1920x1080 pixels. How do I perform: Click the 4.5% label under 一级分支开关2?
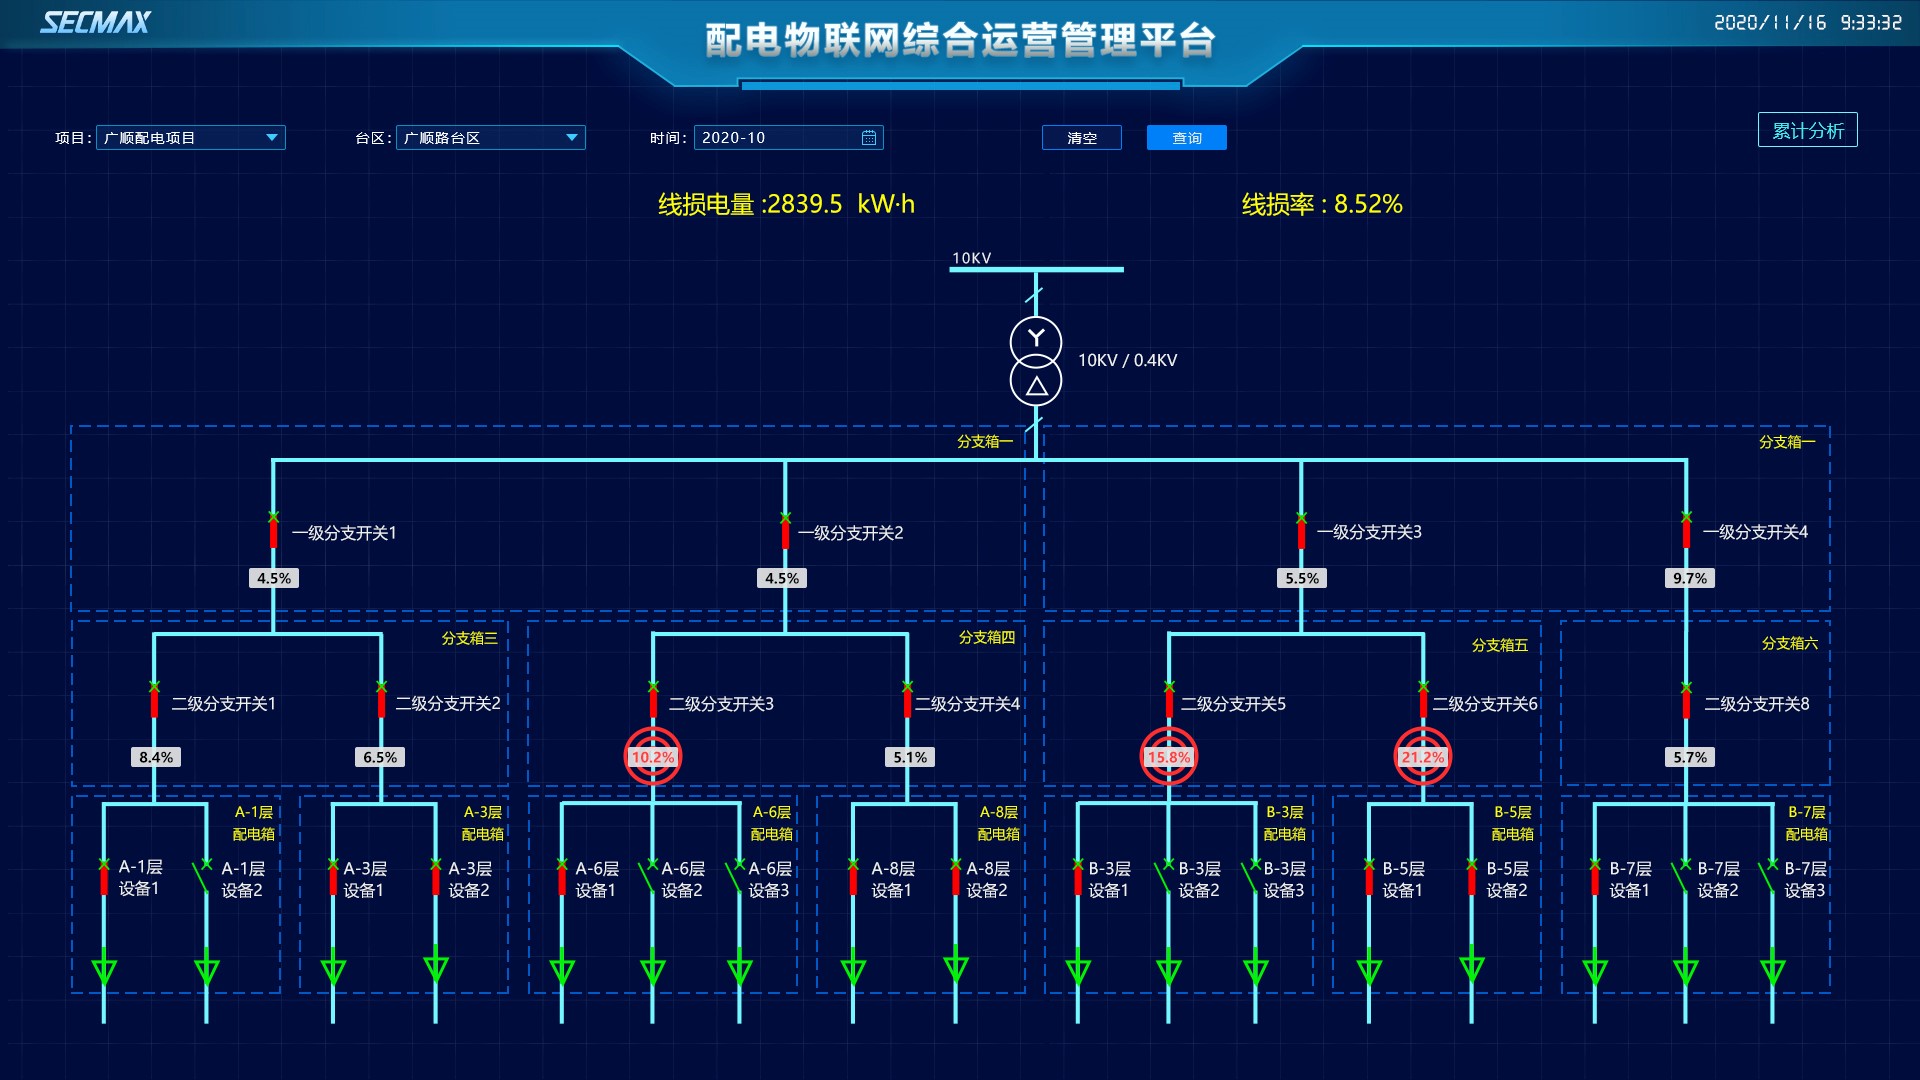(782, 578)
